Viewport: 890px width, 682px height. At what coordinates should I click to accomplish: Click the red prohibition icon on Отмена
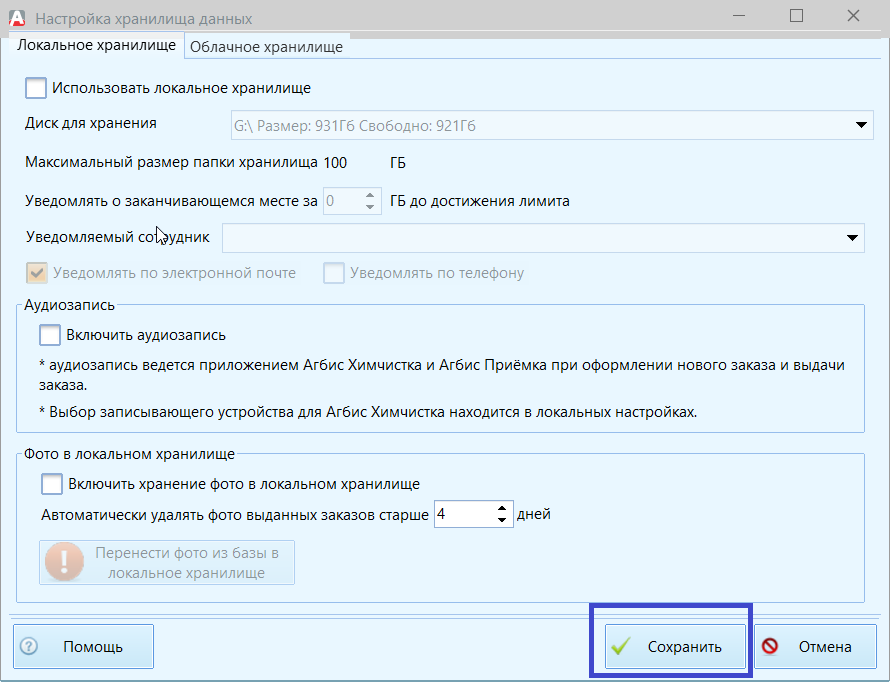tap(770, 646)
